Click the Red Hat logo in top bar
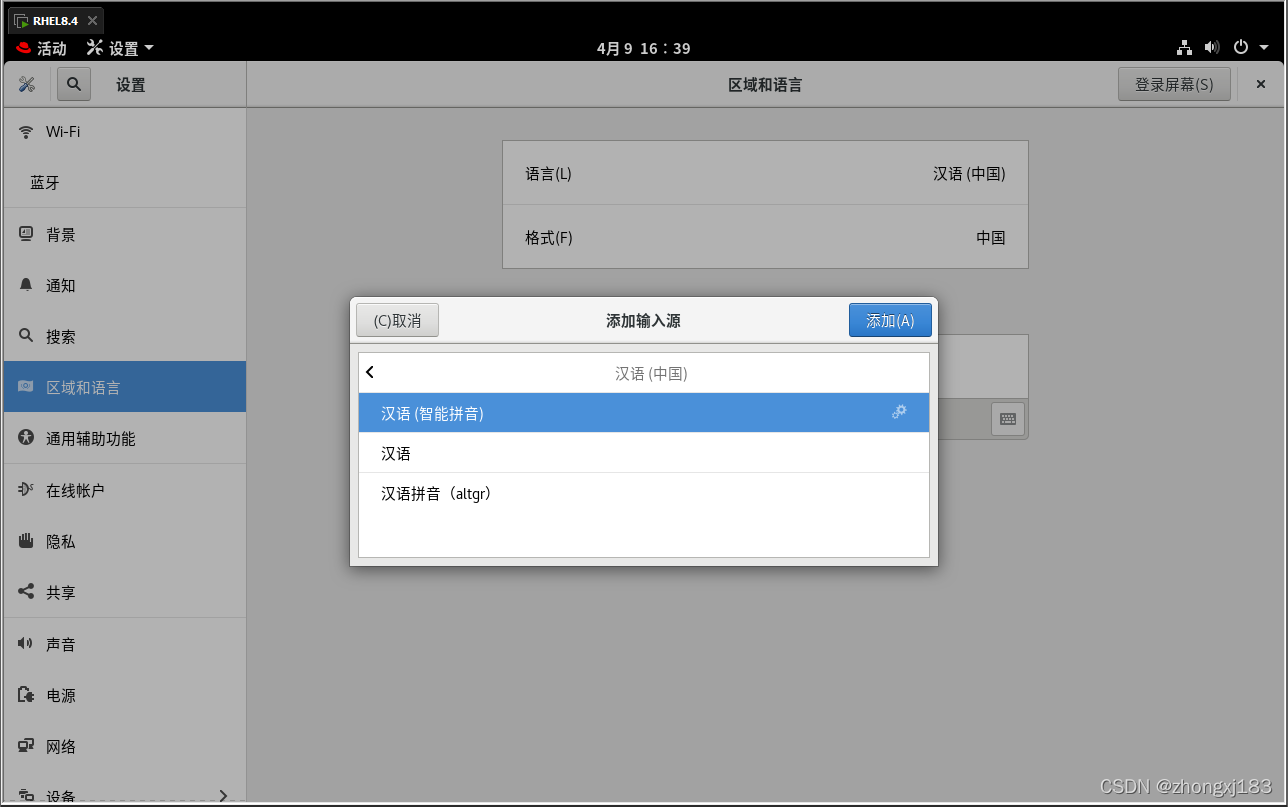 point(24,48)
